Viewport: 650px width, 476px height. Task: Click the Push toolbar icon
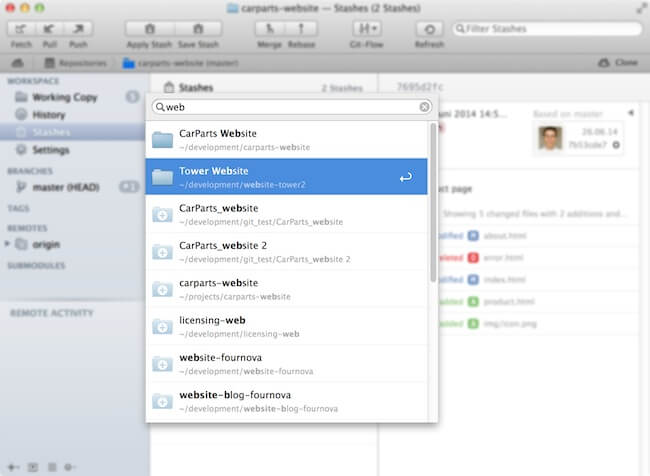(78, 29)
